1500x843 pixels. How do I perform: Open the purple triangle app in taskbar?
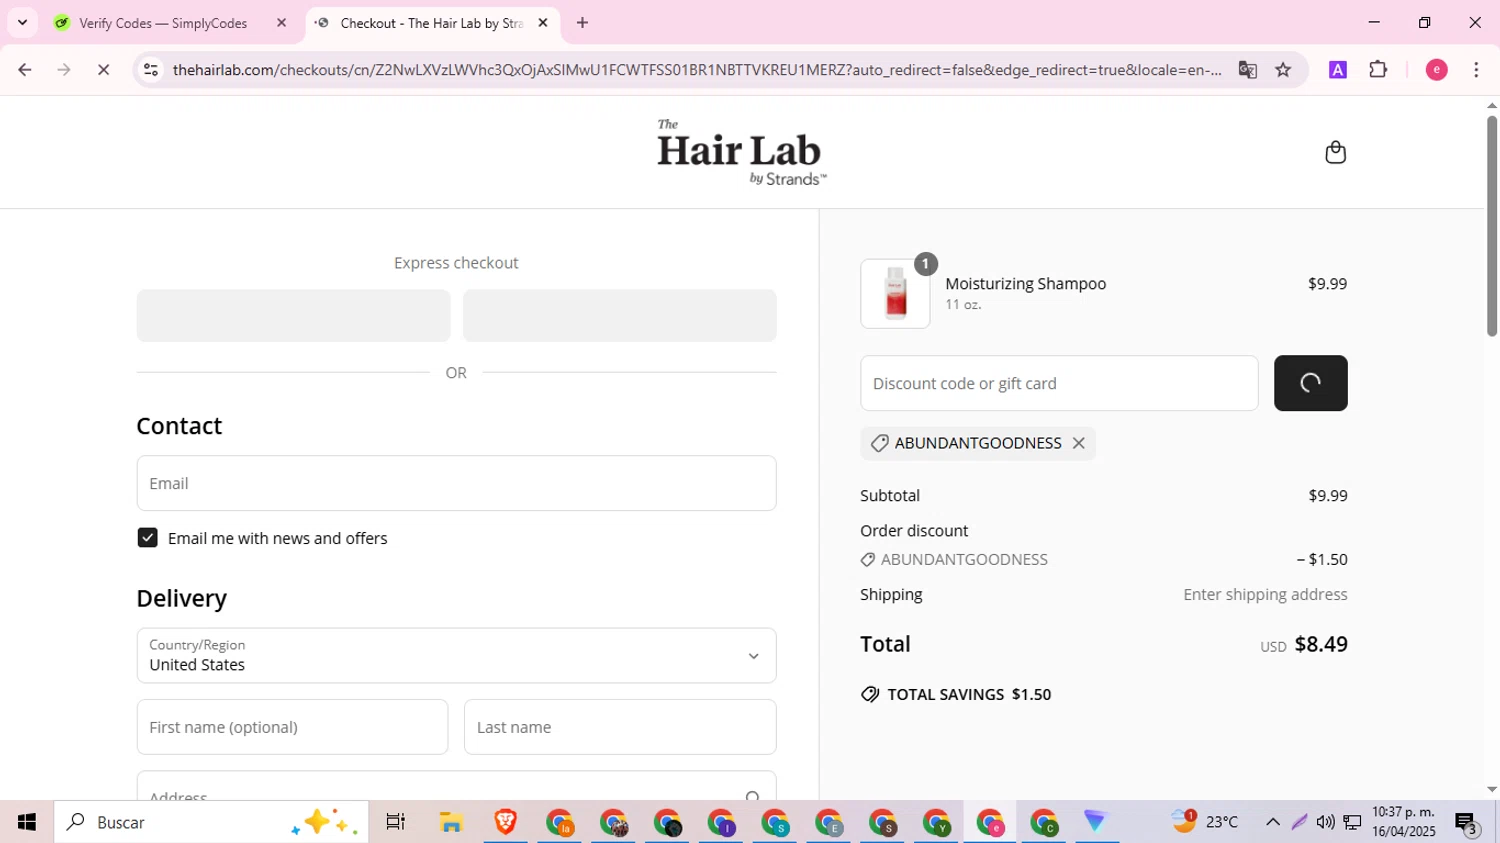point(1097,822)
